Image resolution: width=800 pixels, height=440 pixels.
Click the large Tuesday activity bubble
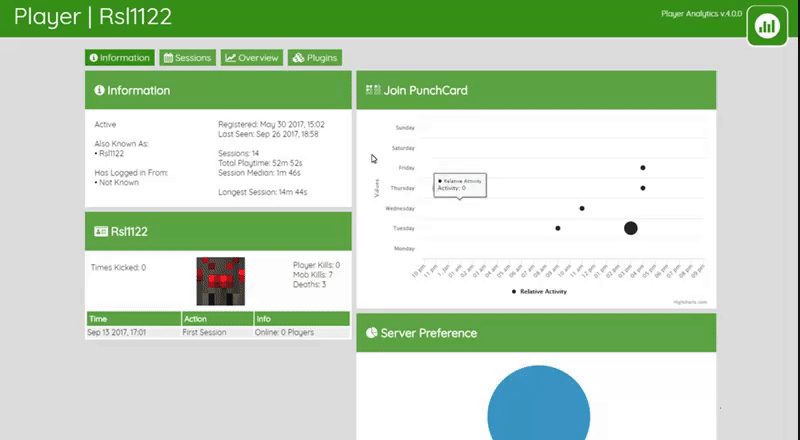[630, 228]
